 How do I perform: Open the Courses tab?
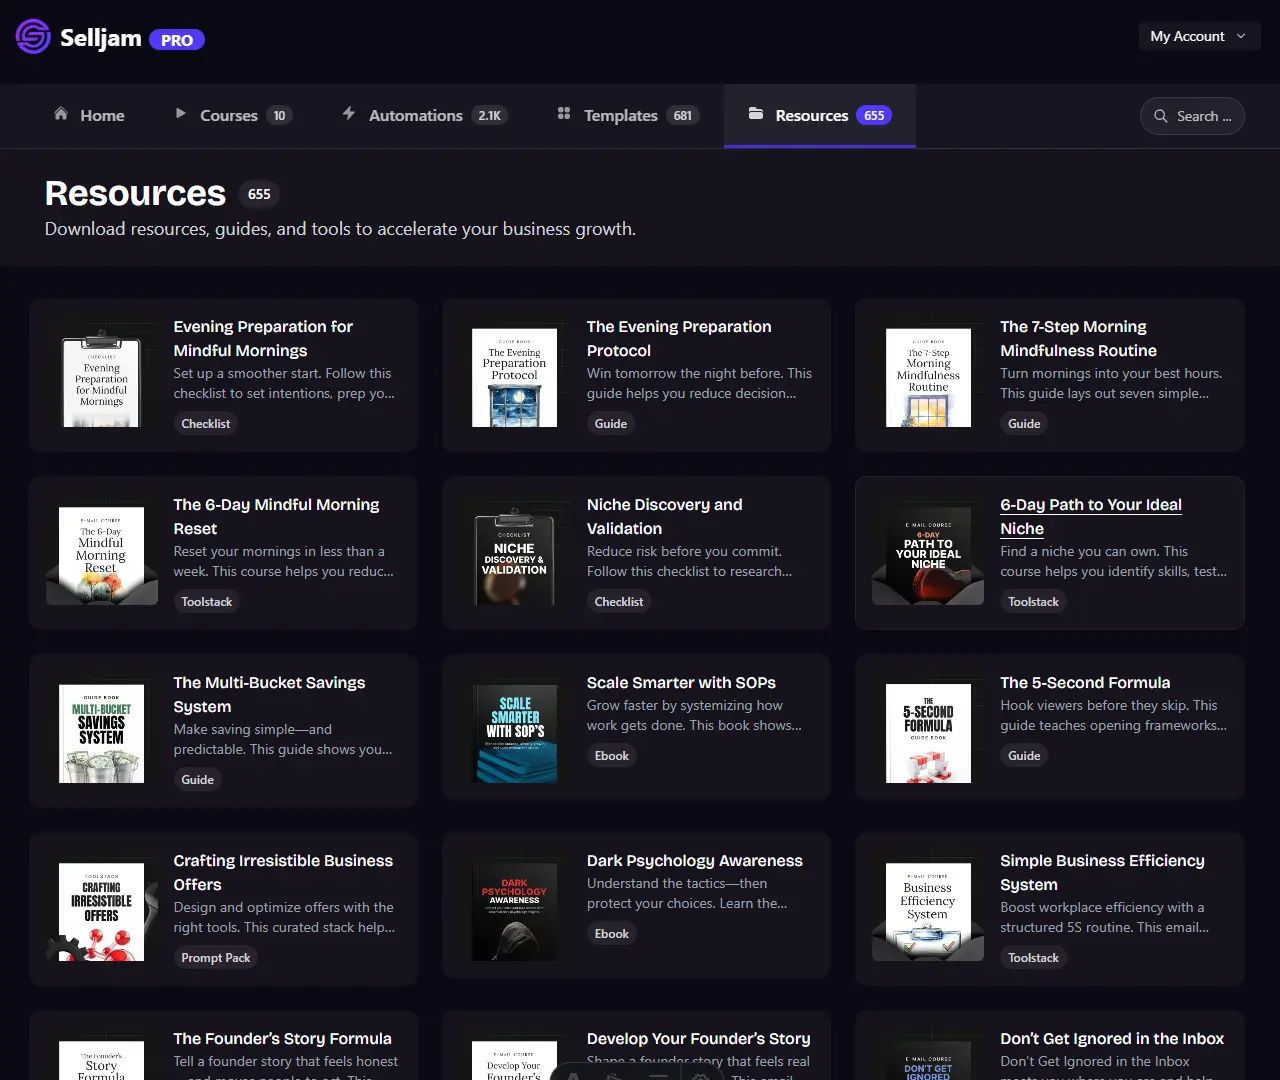(x=229, y=116)
